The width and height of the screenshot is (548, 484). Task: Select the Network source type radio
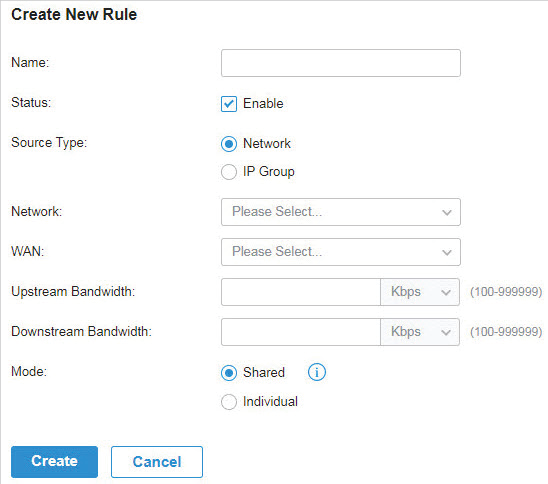[229, 144]
